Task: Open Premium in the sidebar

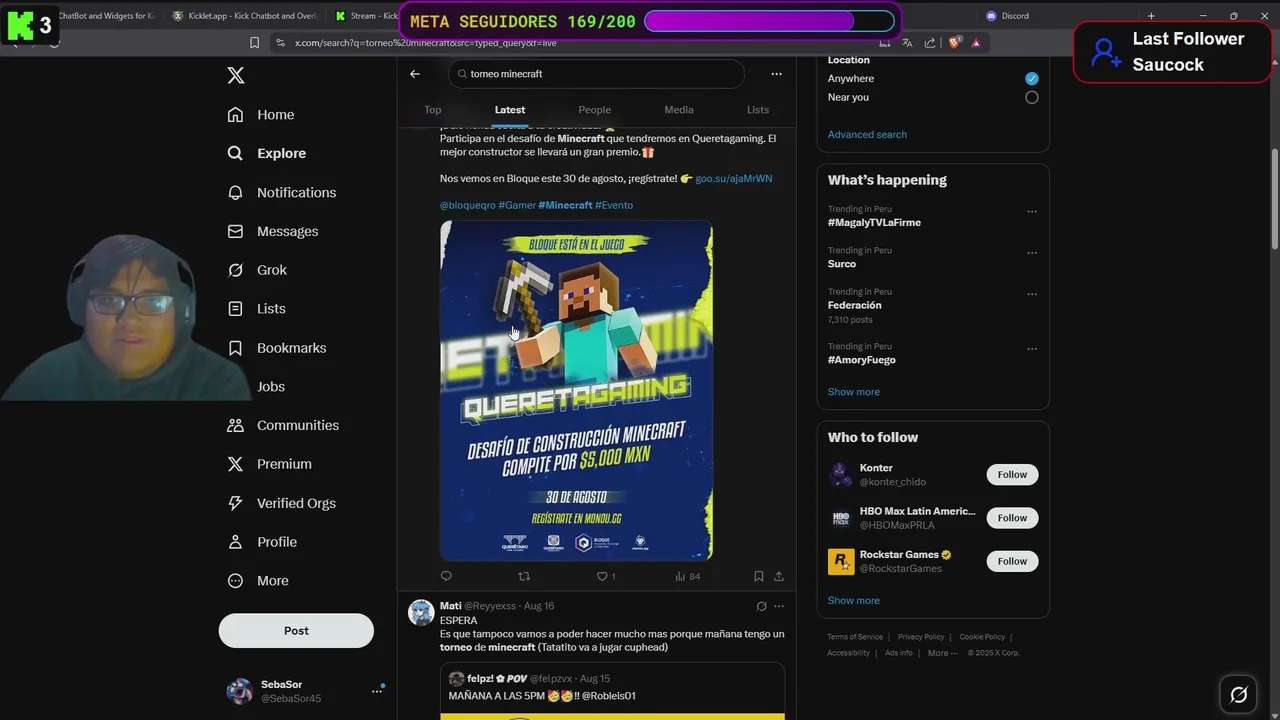Action: (269, 464)
